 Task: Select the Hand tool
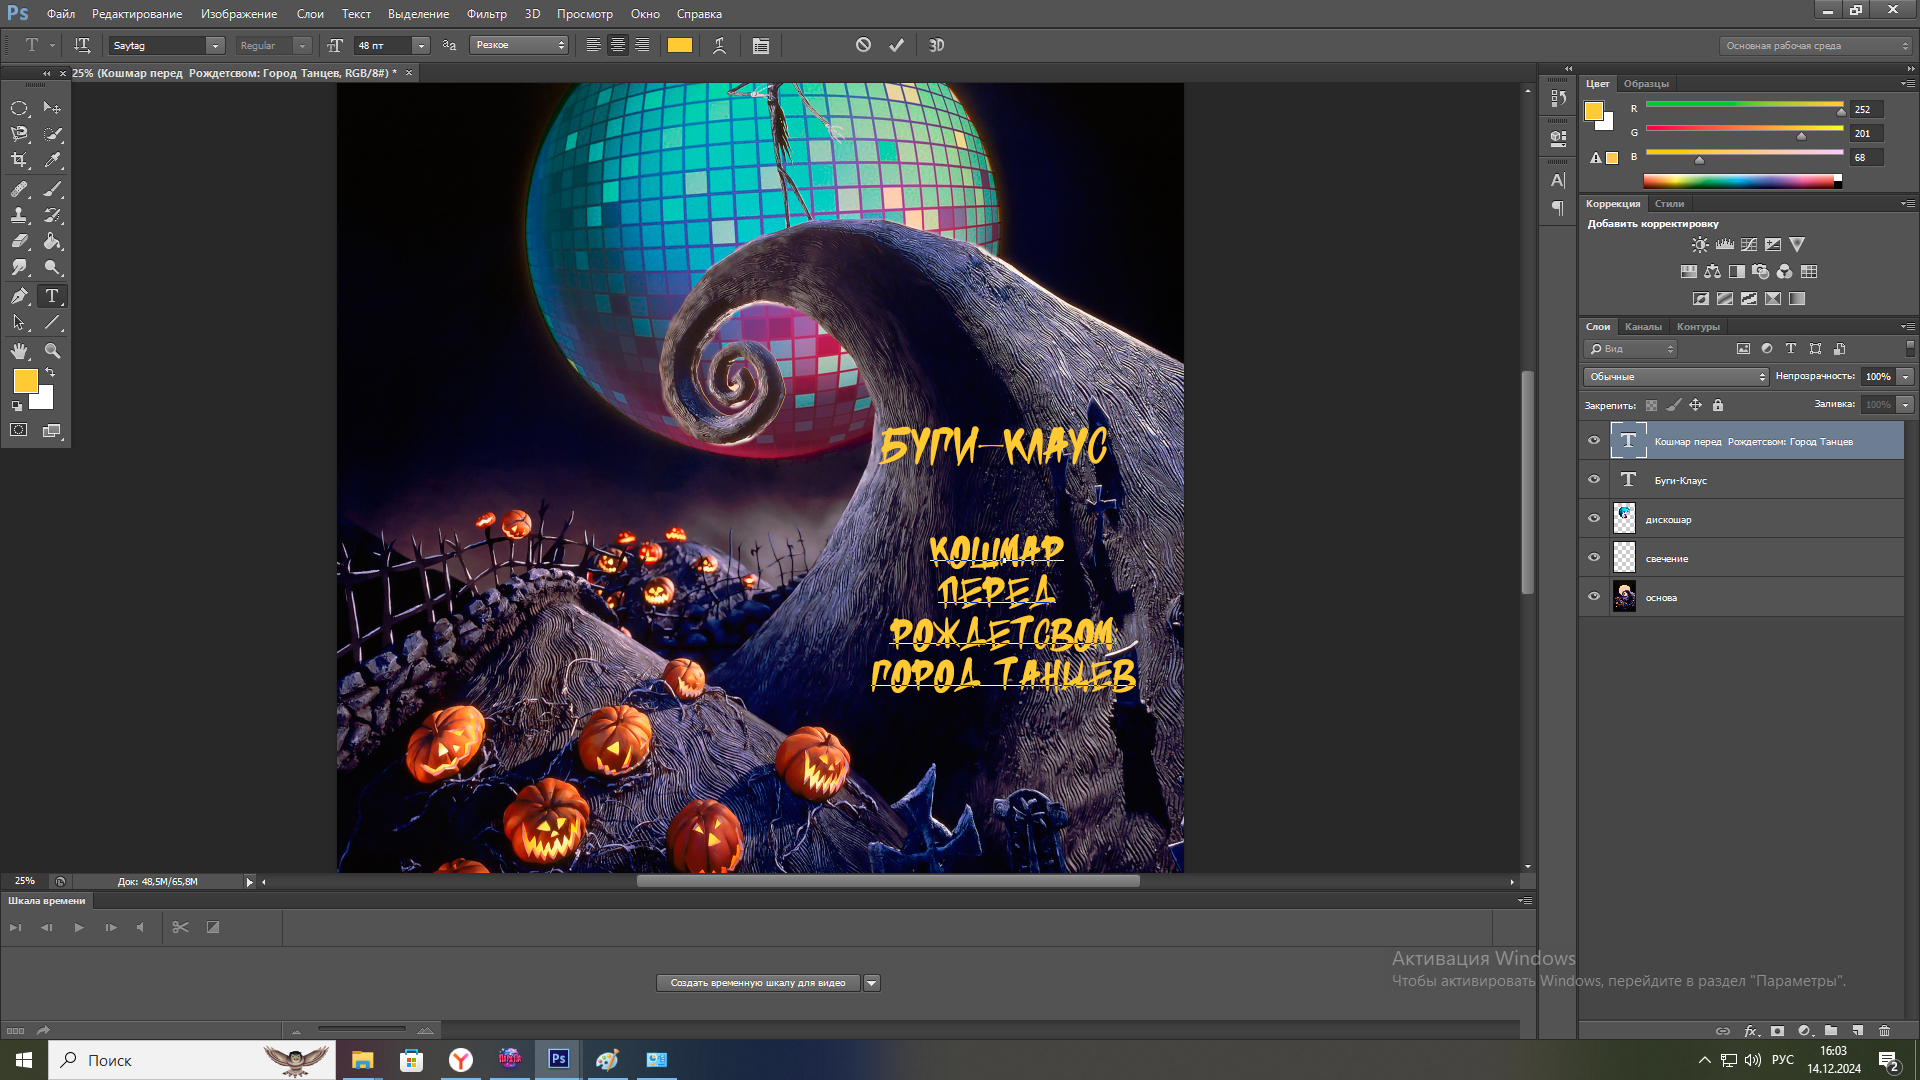click(19, 351)
